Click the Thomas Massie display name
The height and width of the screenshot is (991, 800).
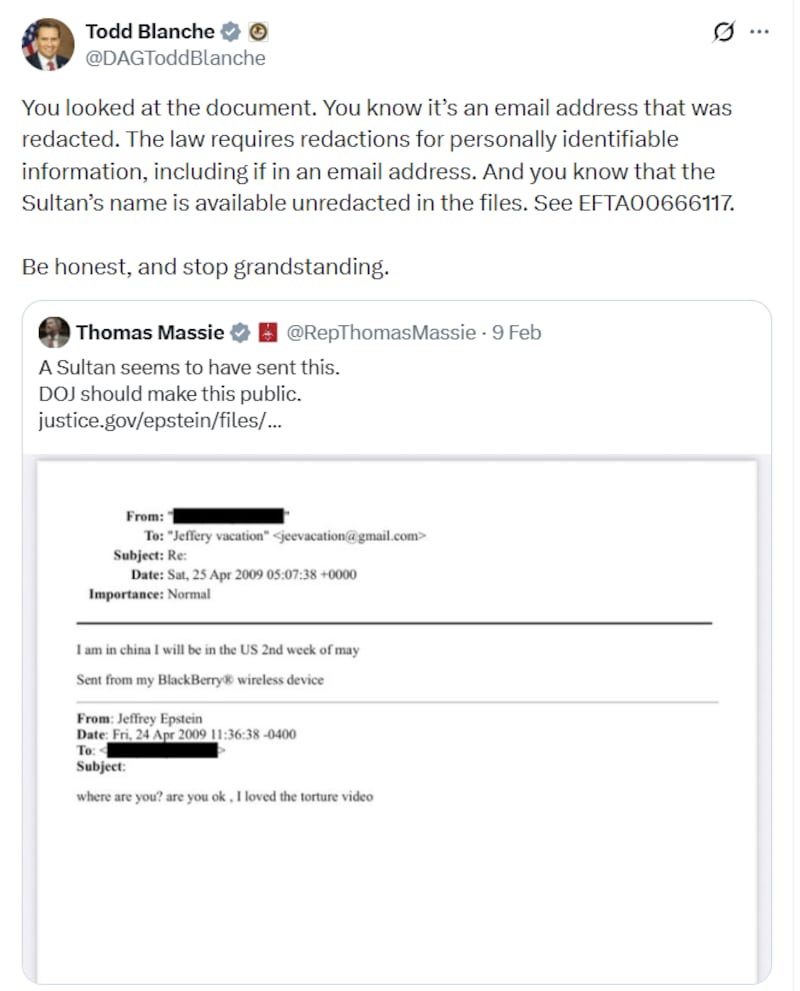pyautogui.click(x=152, y=332)
